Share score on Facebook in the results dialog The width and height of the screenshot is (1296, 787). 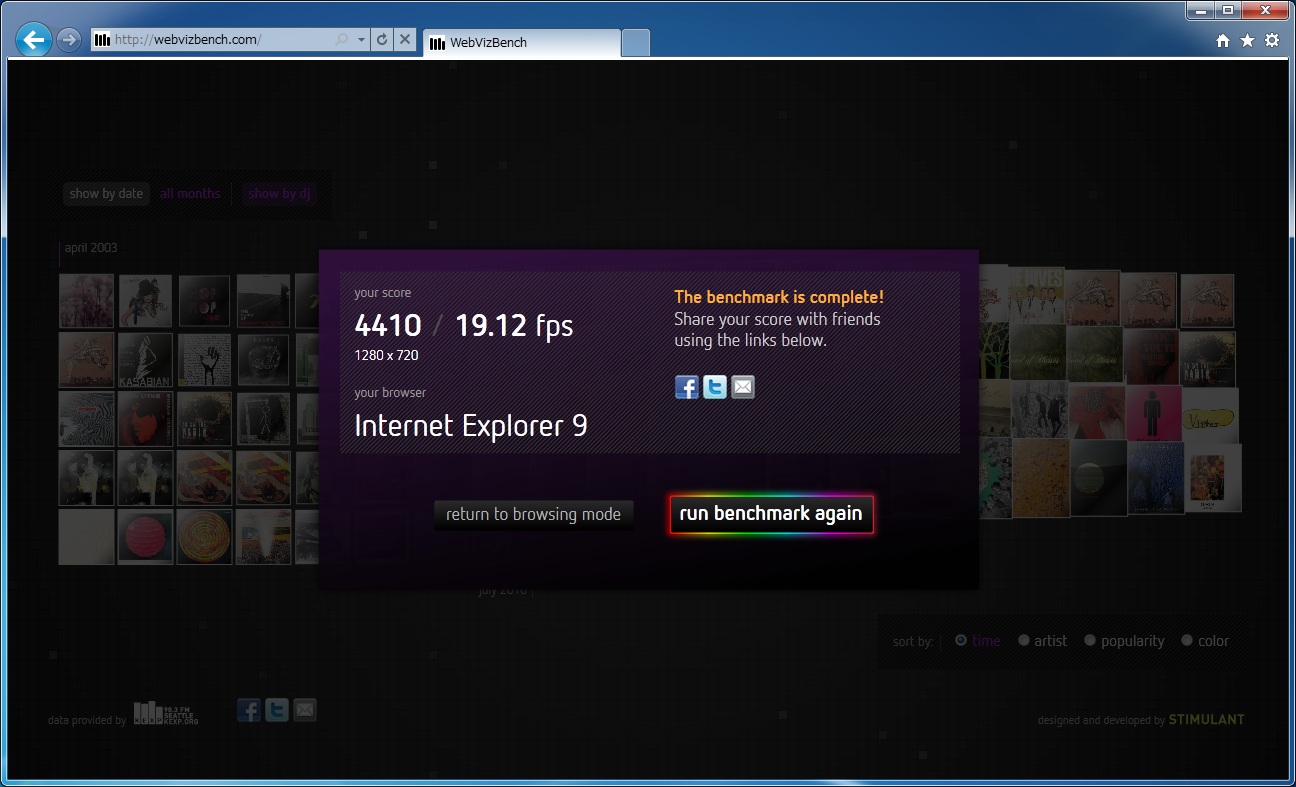pos(687,387)
